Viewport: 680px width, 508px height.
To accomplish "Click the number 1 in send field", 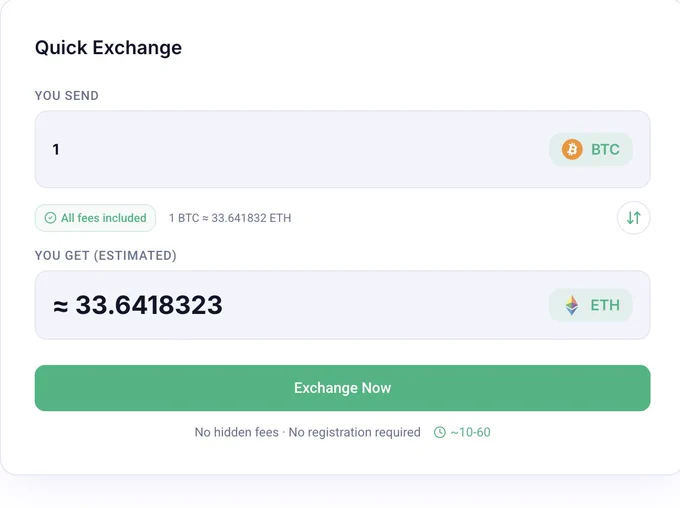I will [x=56, y=150].
